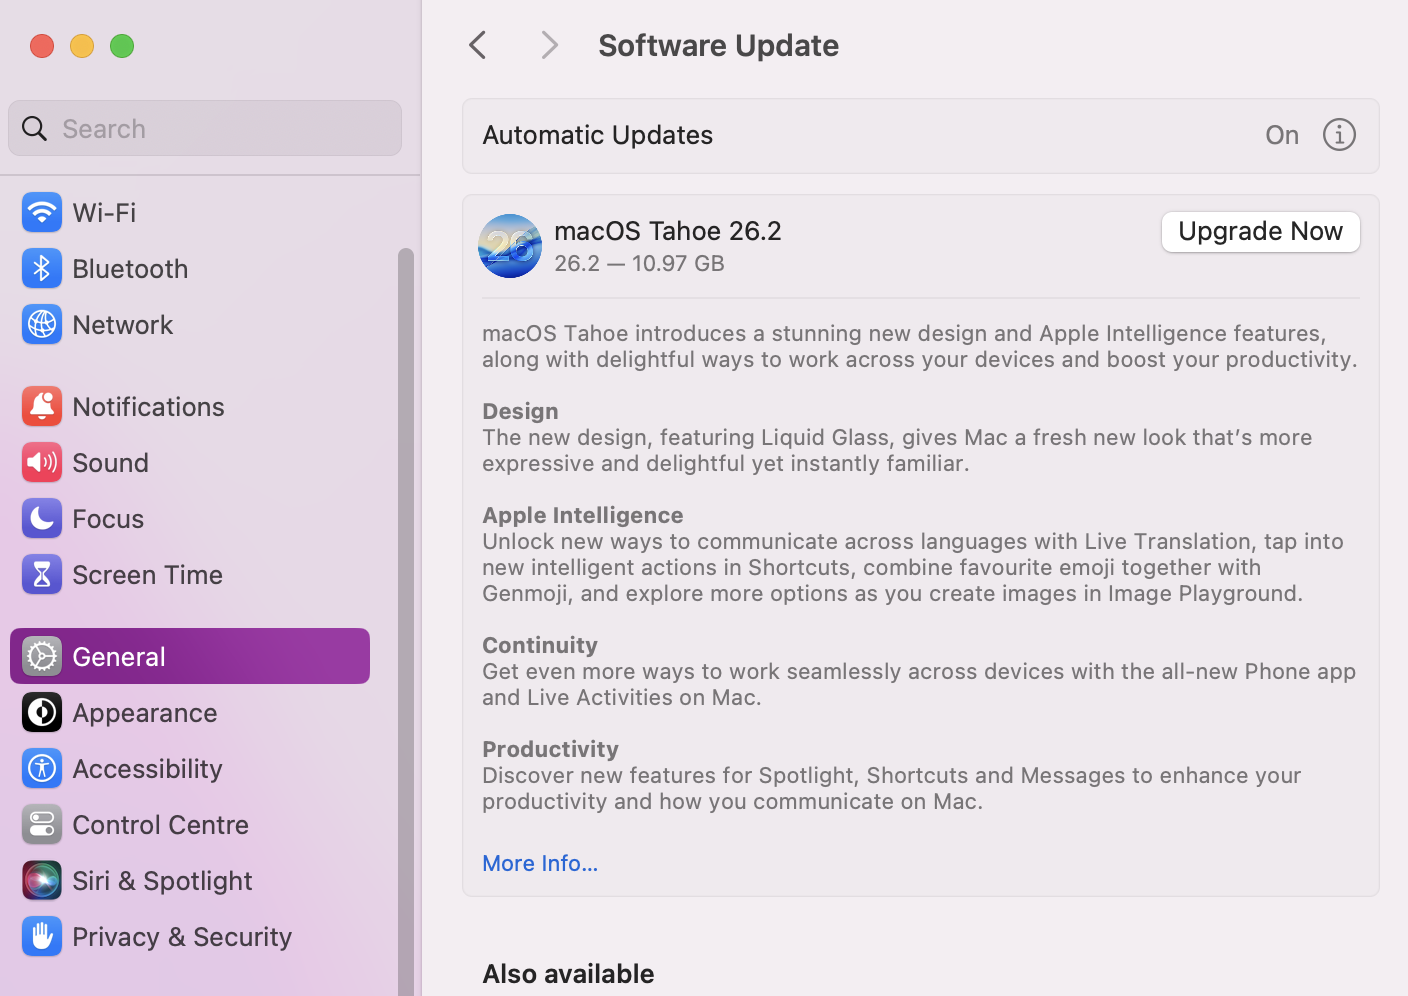Click the Automatic Updates info circle
1408x996 pixels.
pos(1339,134)
